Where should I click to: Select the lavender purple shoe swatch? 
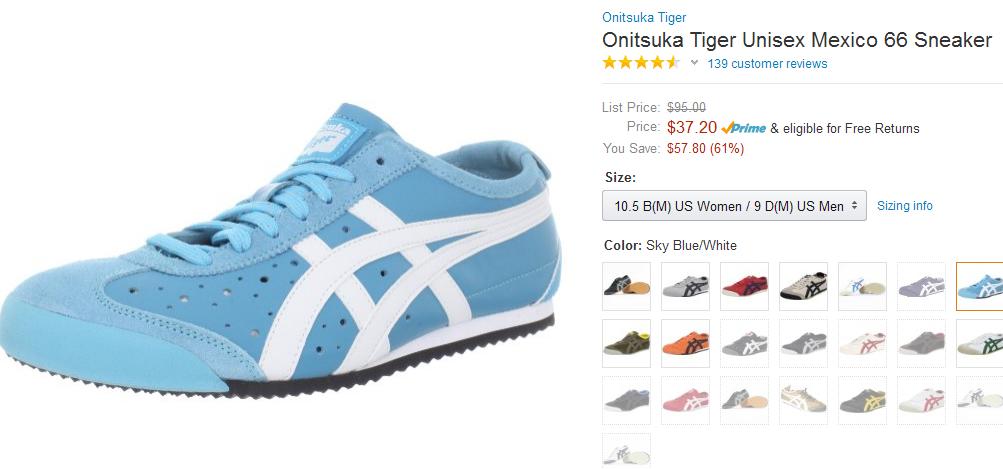pyautogui.click(x=921, y=286)
